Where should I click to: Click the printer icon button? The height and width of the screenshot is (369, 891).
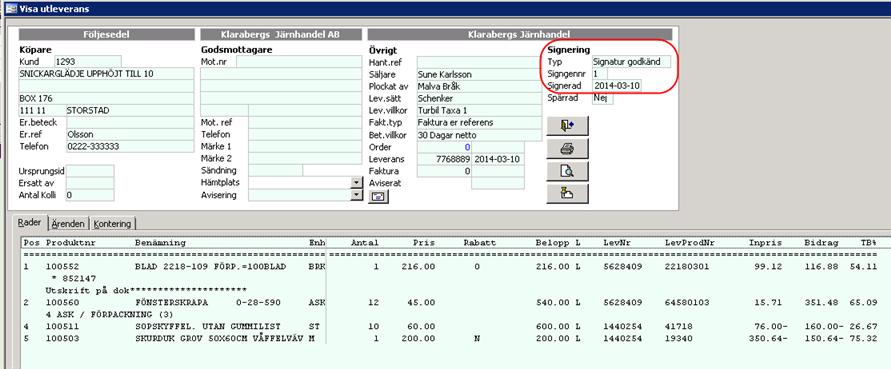coord(567,148)
